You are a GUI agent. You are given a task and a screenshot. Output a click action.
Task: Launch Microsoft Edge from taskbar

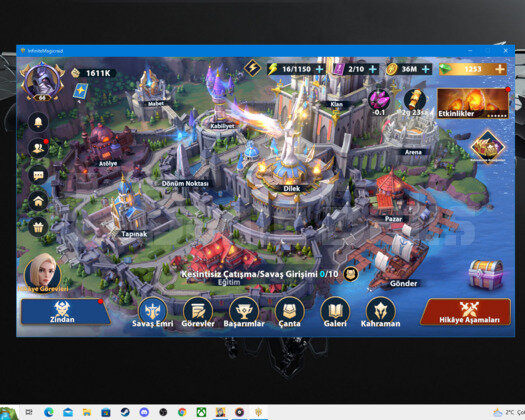[x=49, y=412]
